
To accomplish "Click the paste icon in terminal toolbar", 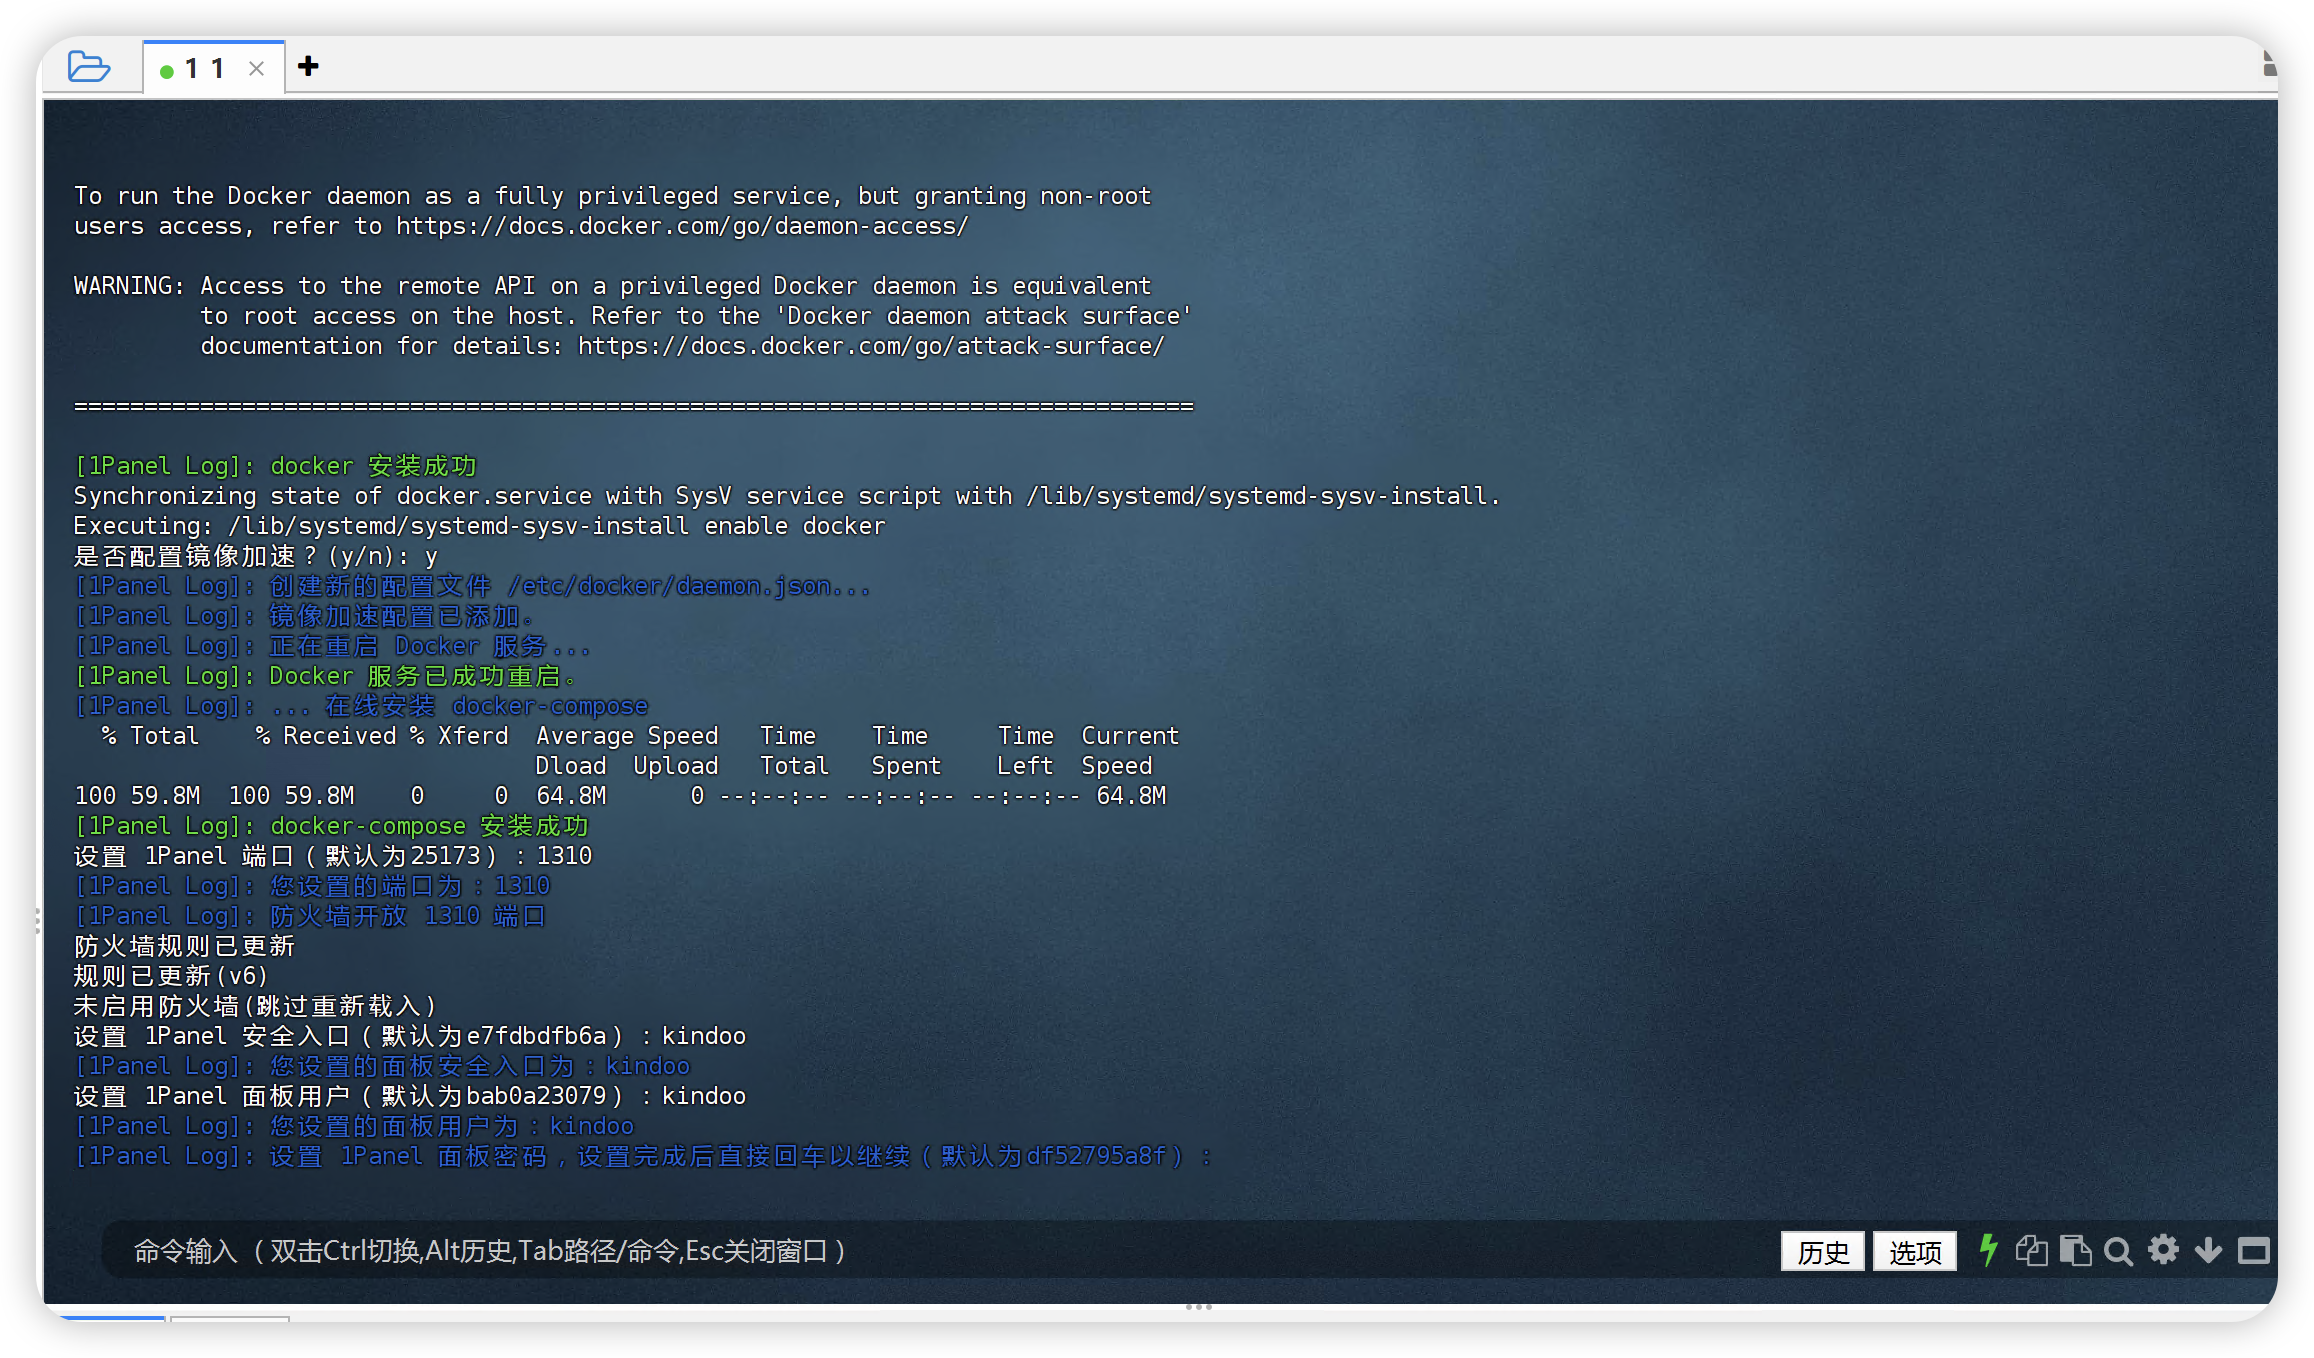I will tap(2075, 1250).
